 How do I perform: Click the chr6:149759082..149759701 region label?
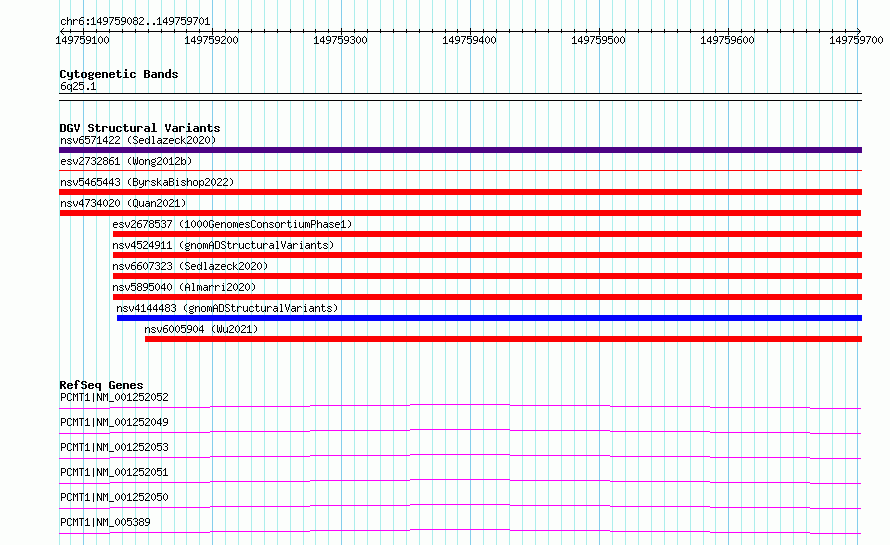[x=135, y=21]
